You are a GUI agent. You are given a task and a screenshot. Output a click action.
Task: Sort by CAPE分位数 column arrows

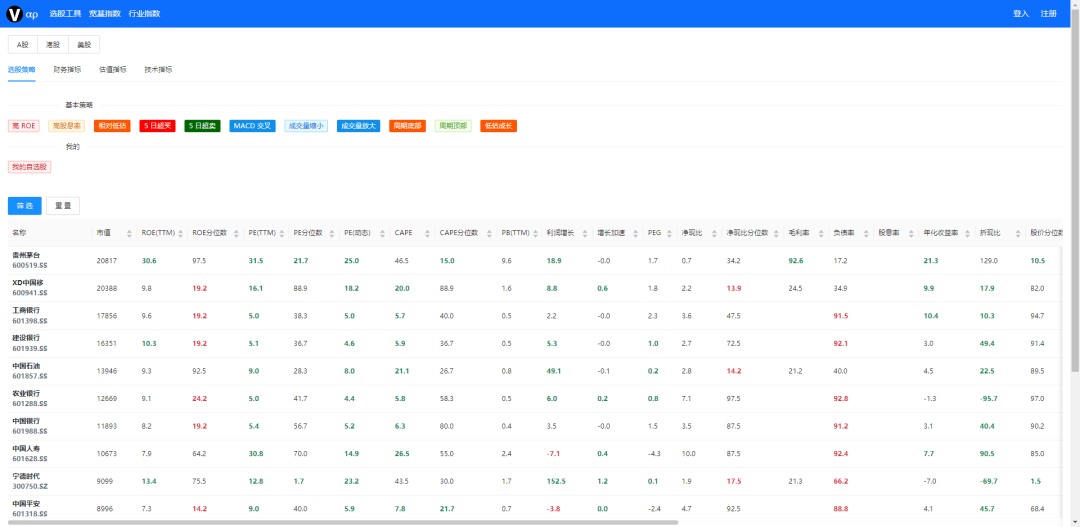[490, 233]
